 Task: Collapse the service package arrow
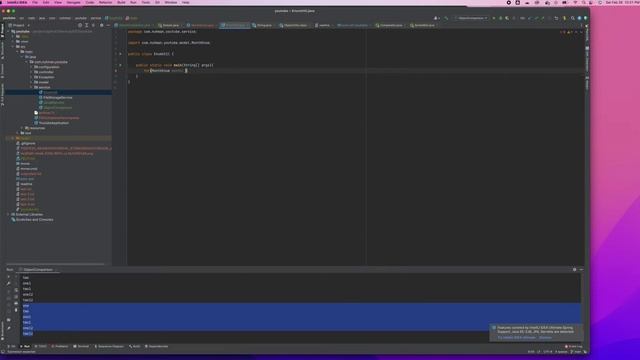pos(31,87)
